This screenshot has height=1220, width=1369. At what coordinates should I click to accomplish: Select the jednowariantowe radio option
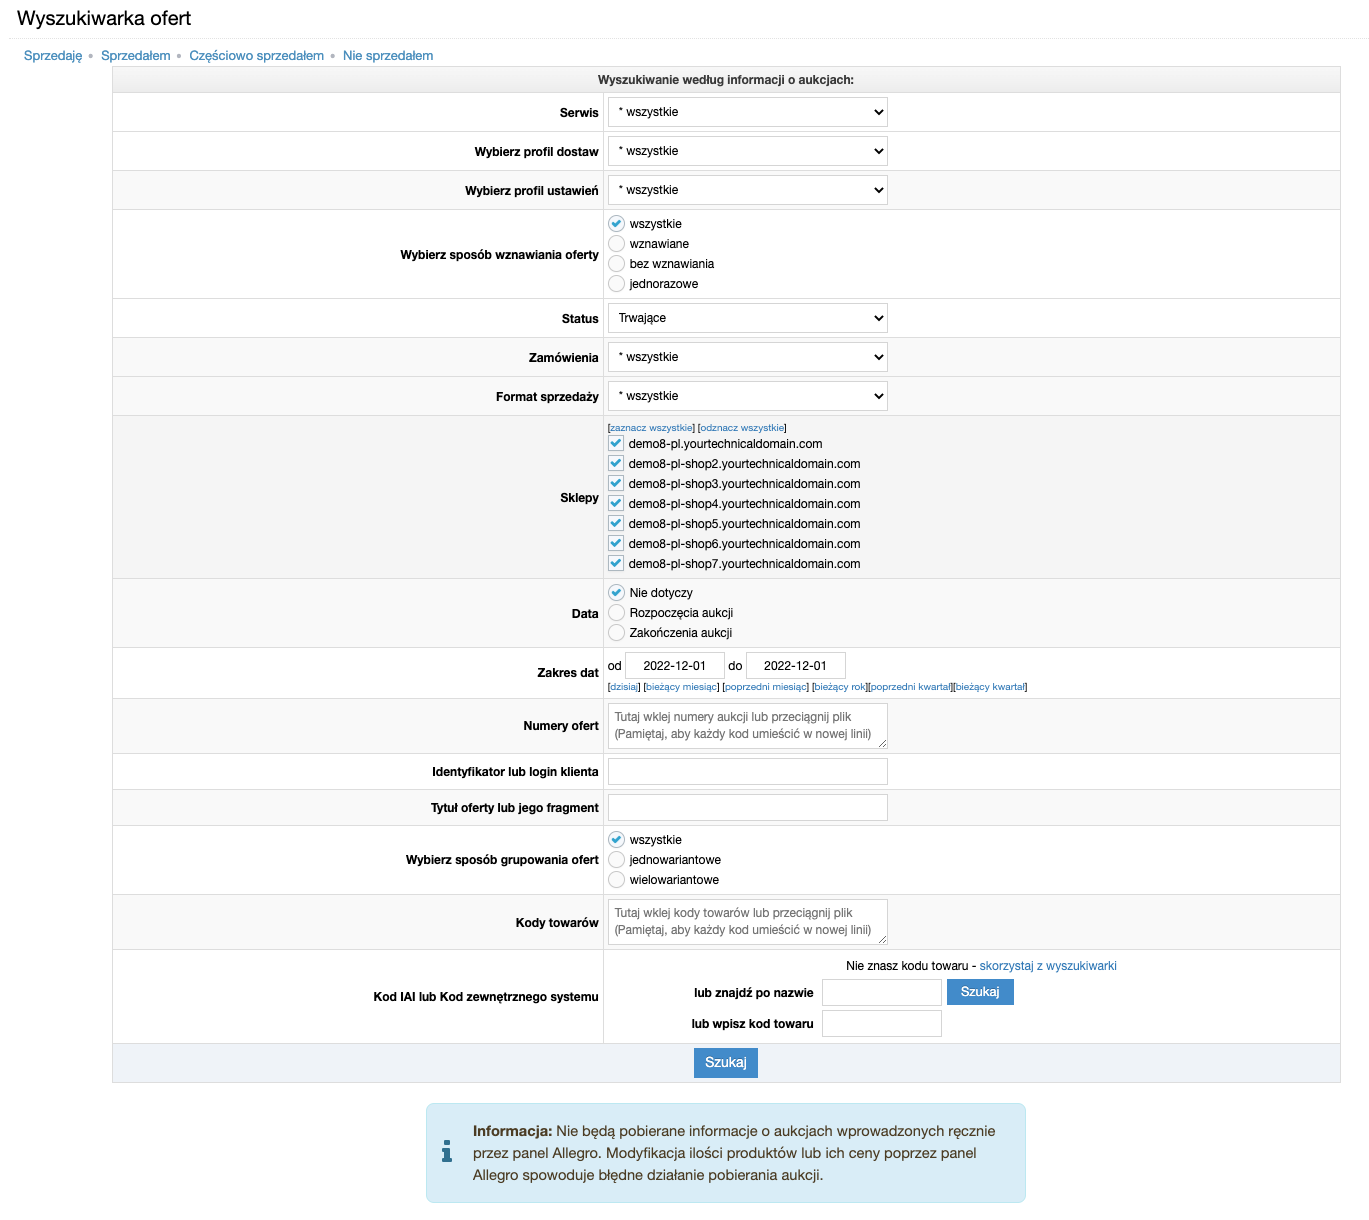click(x=617, y=860)
